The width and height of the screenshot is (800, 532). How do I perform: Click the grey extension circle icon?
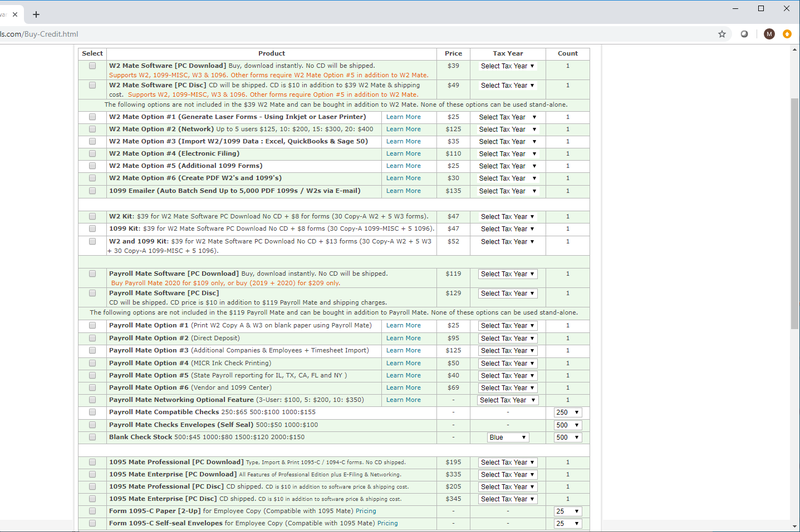pyautogui.click(x=744, y=34)
